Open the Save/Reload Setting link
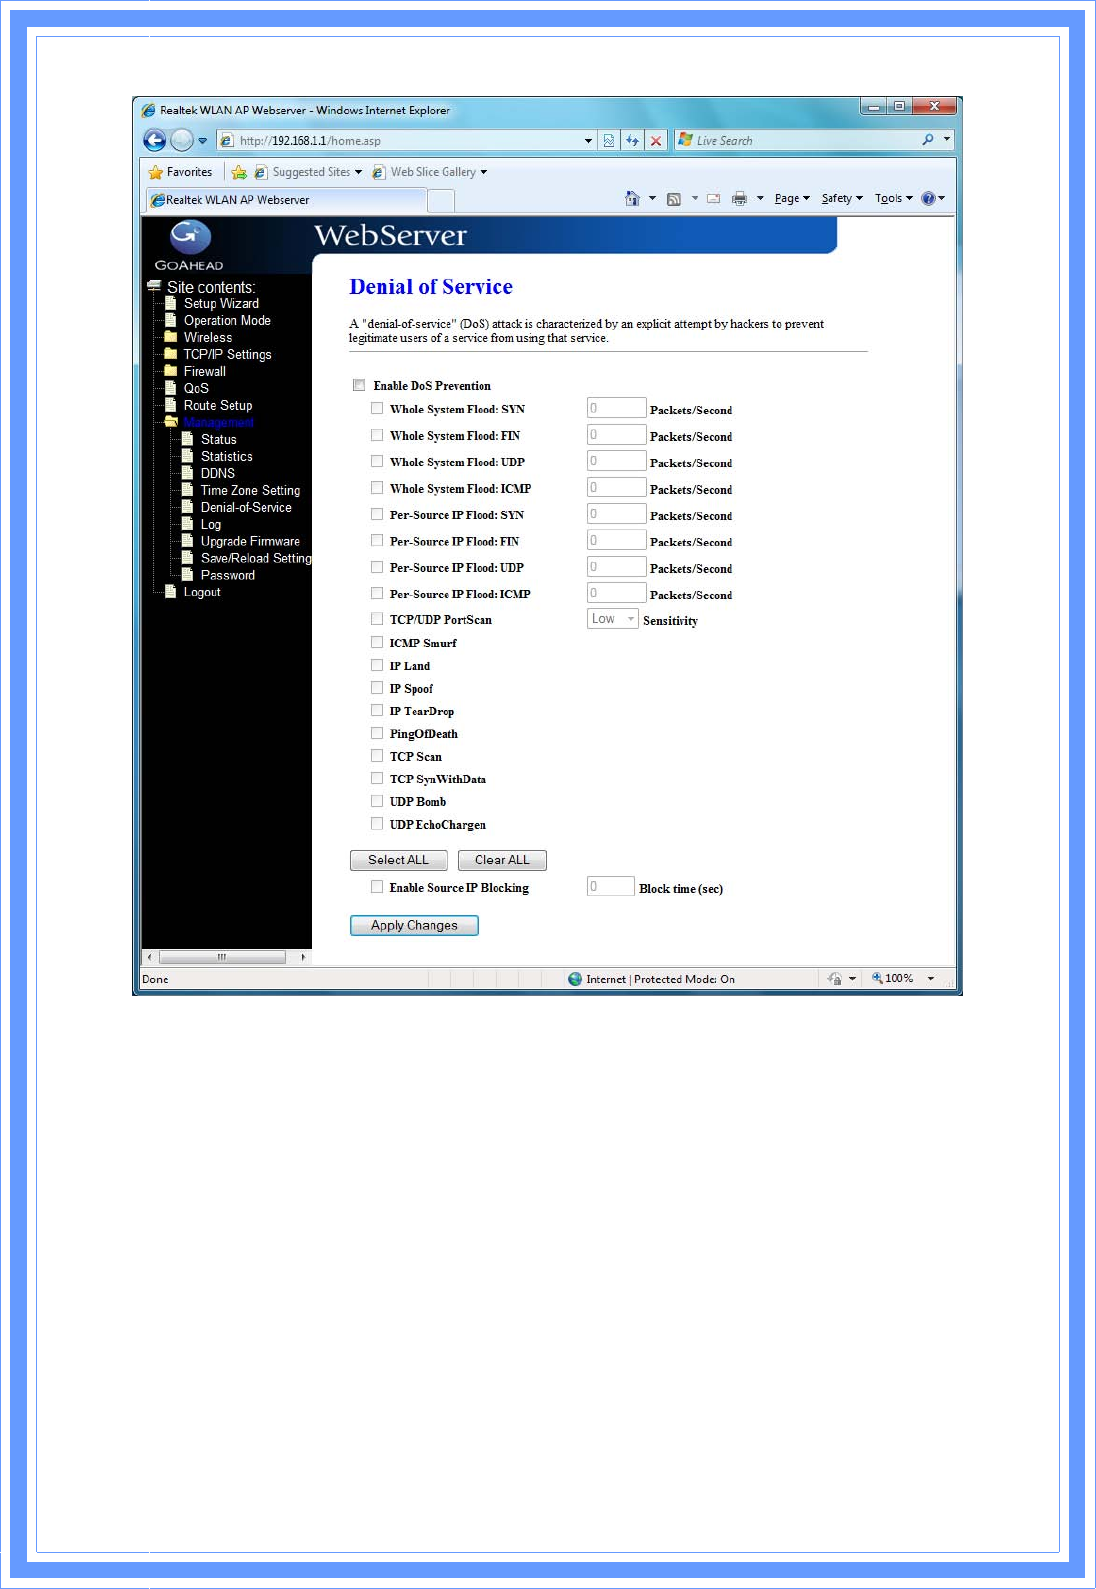Viewport: 1096px width, 1589px height. click(x=256, y=558)
